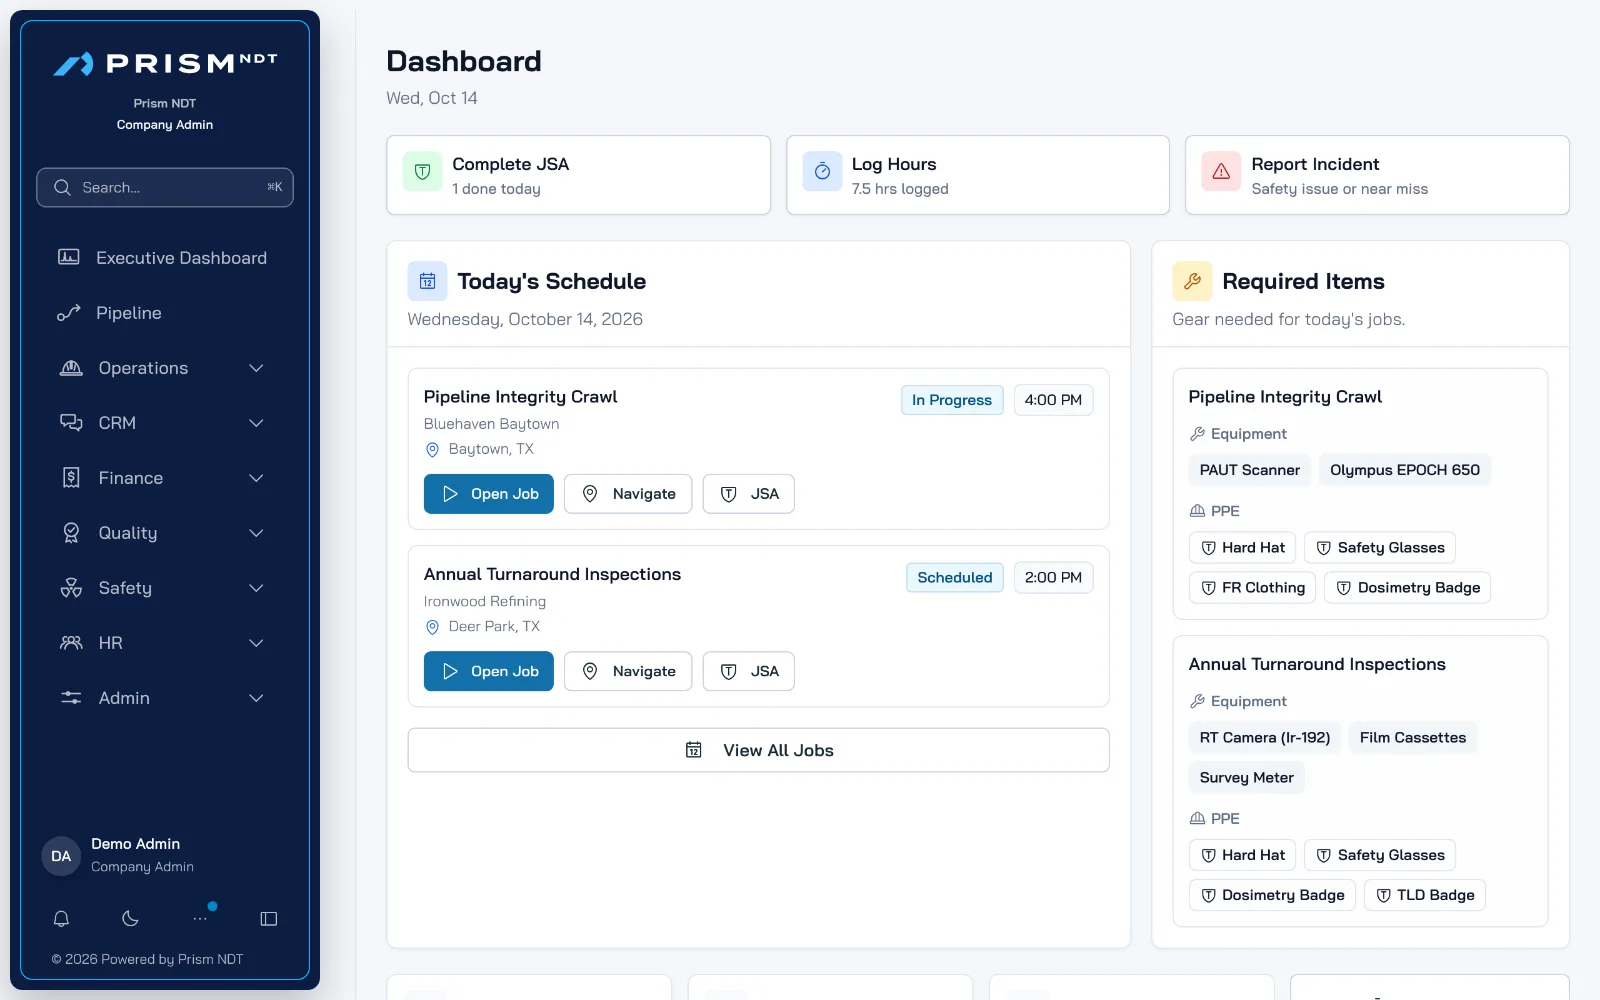The width and height of the screenshot is (1600, 1000).
Task: Click View All Jobs button
Action: click(759, 750)
